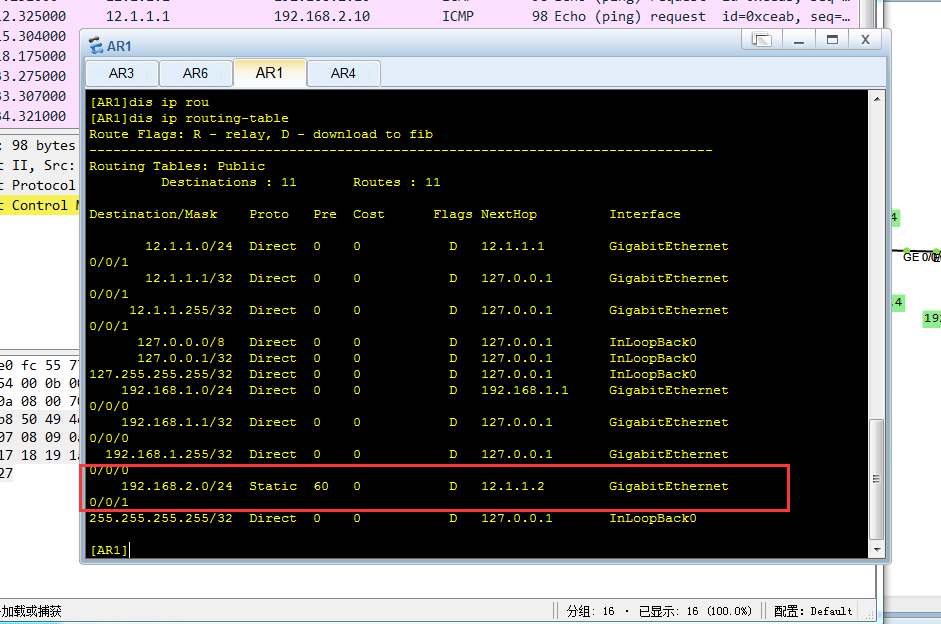The width and height of the screenshot is (941, 624).
Task: Click the 12.1.1.255/32 destination entry
Action: (x=181, y=310)
